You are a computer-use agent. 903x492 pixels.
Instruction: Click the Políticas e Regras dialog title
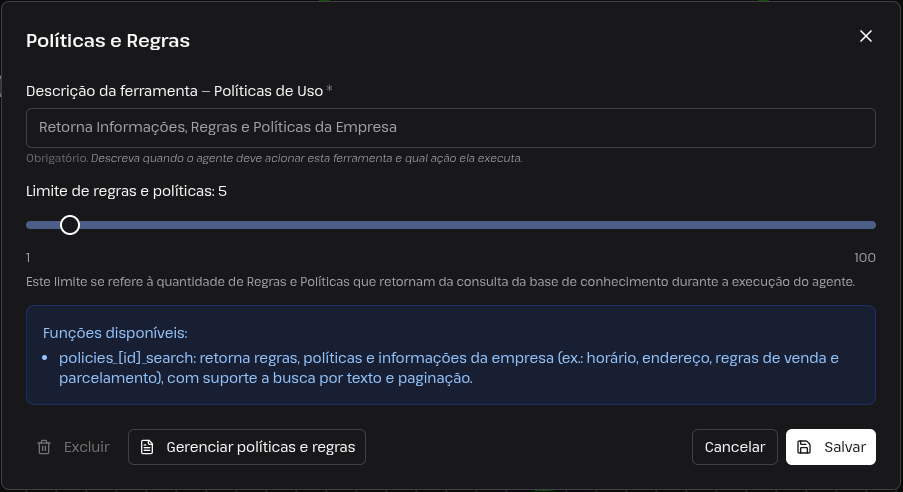coord(108,41)
